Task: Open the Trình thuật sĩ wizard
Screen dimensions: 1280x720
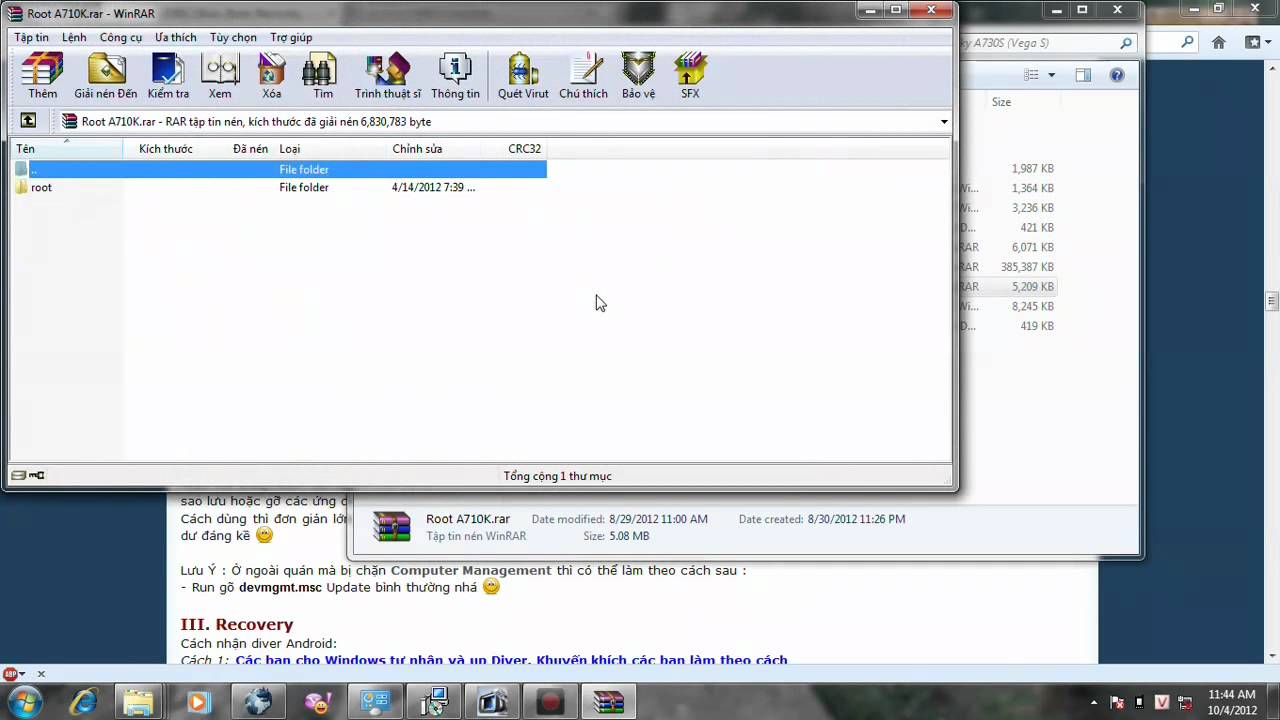Action: click(388, 76)
